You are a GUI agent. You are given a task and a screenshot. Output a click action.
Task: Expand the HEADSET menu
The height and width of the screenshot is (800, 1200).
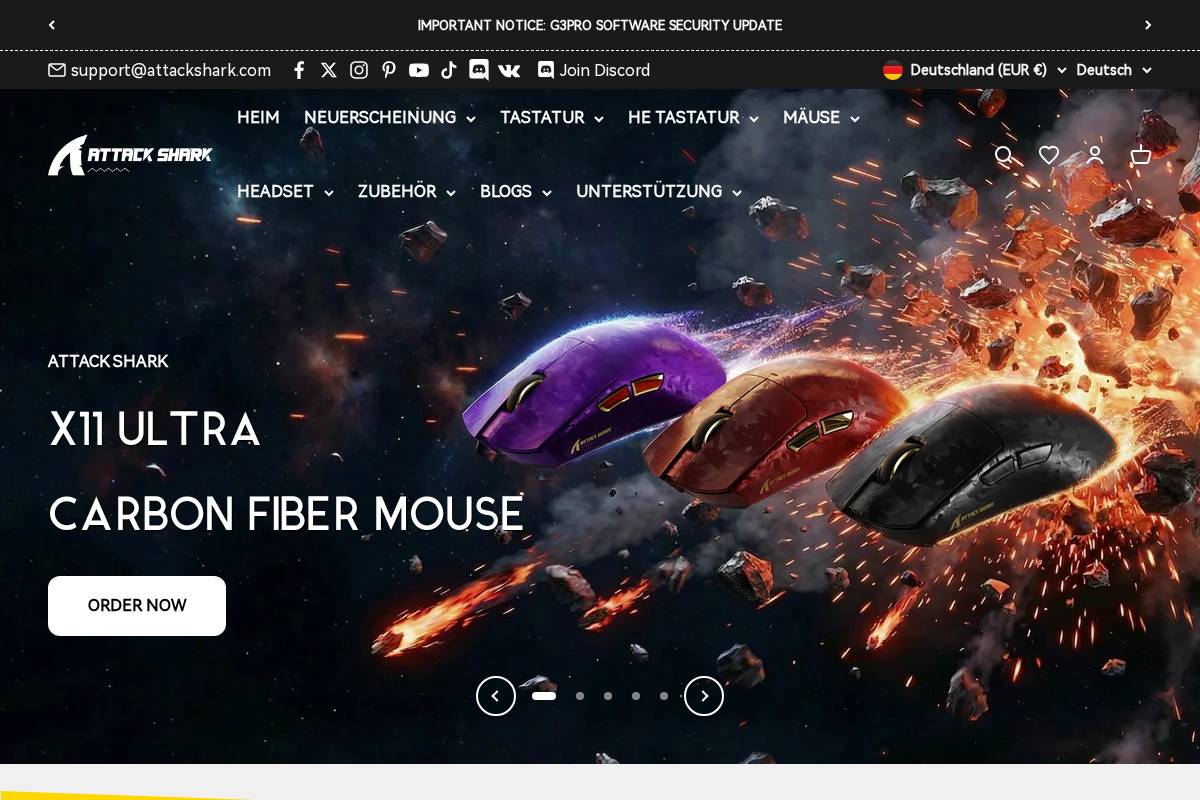point(285,192)
